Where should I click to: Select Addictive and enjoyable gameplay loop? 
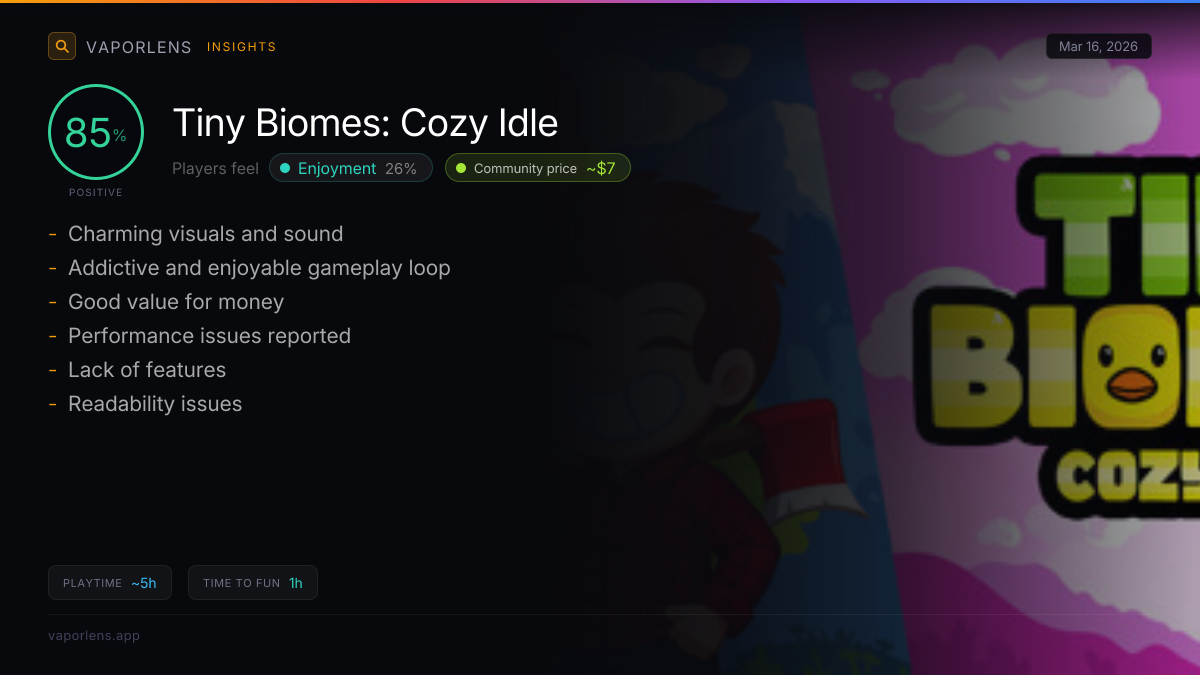259,268
